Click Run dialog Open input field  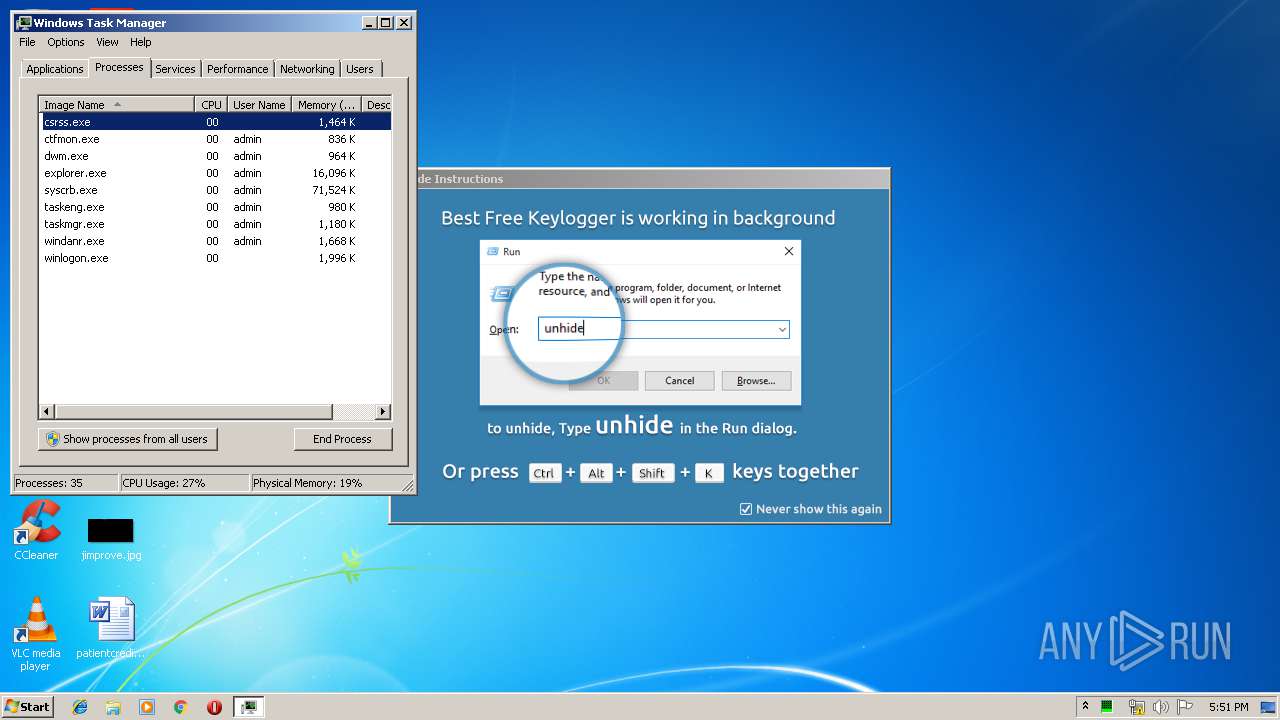tap(664, 329)
